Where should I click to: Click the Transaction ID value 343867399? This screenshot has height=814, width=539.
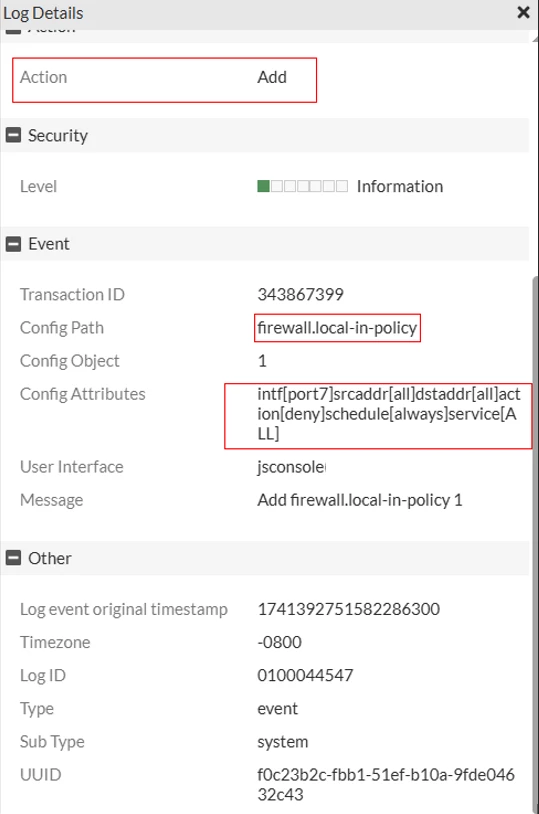[x=300, y=294]
